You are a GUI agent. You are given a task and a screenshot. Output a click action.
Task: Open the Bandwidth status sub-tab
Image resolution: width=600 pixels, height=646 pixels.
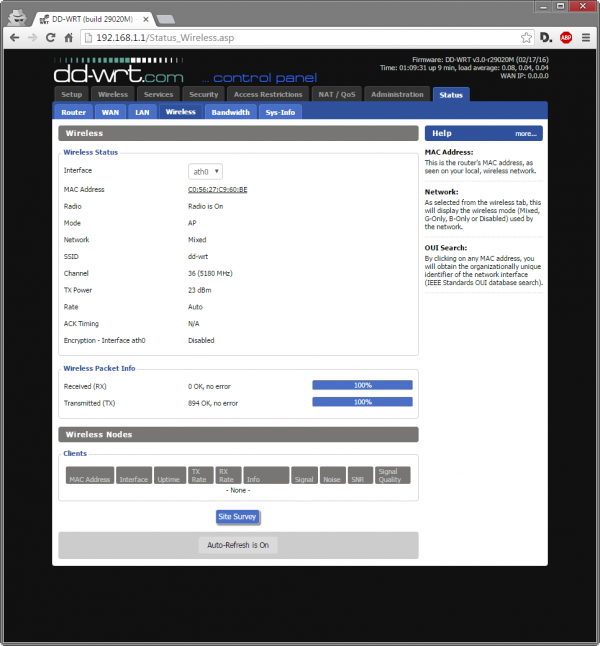pyautogui.click(x=230, y=112)
